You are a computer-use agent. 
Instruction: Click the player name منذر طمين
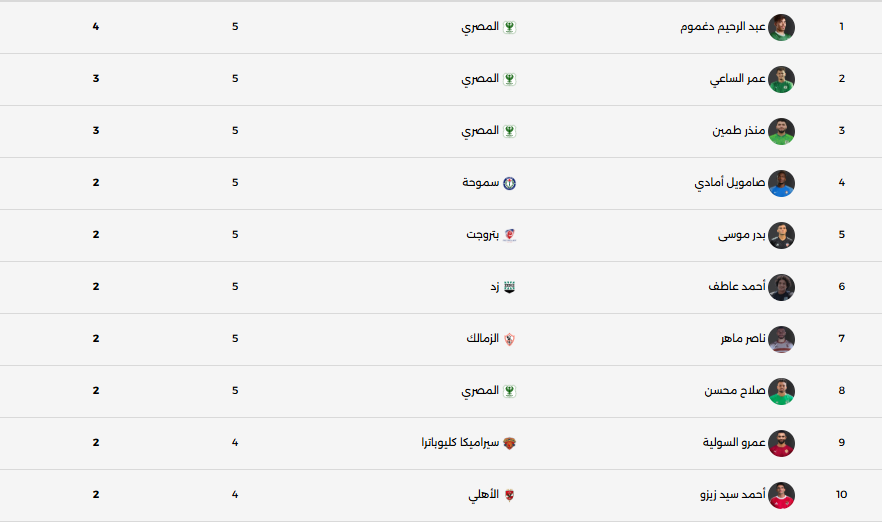738,131
